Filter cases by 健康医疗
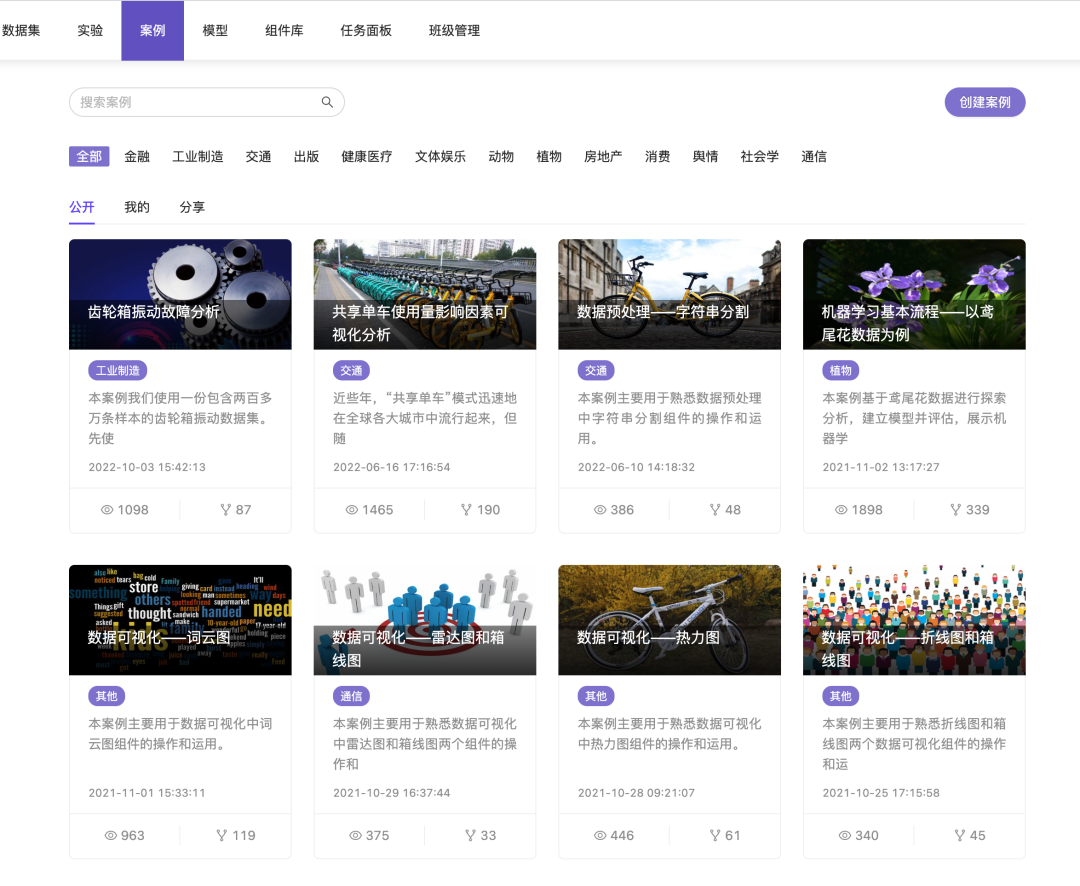The height and width of the screenshot is (886, 1080). pos(367,156)
